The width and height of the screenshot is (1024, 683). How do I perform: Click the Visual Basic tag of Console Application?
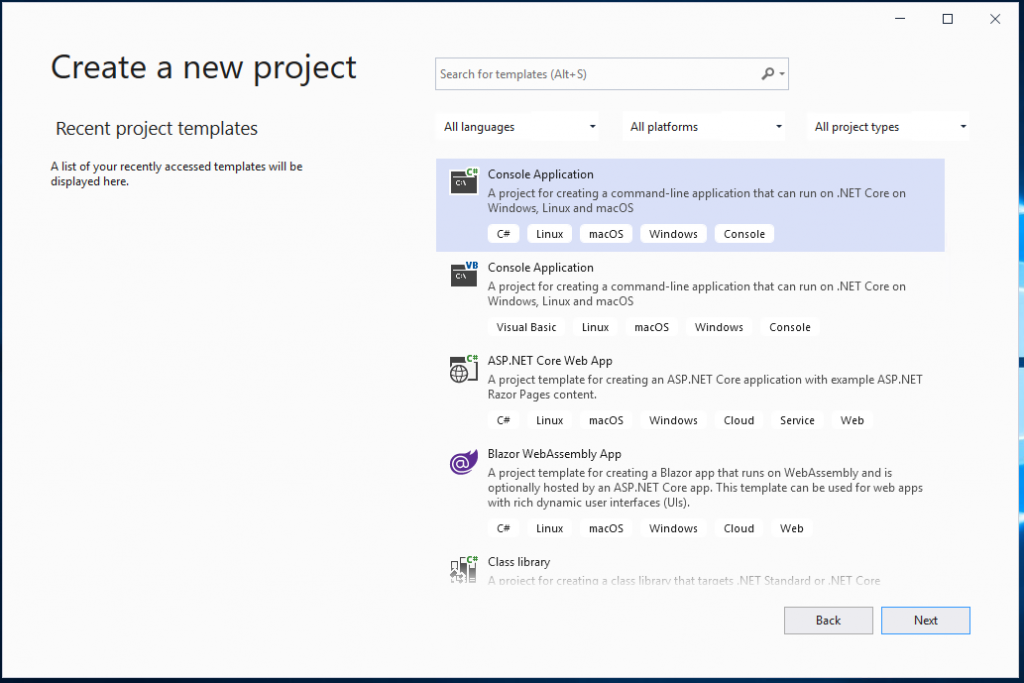(x=526, y=327)
